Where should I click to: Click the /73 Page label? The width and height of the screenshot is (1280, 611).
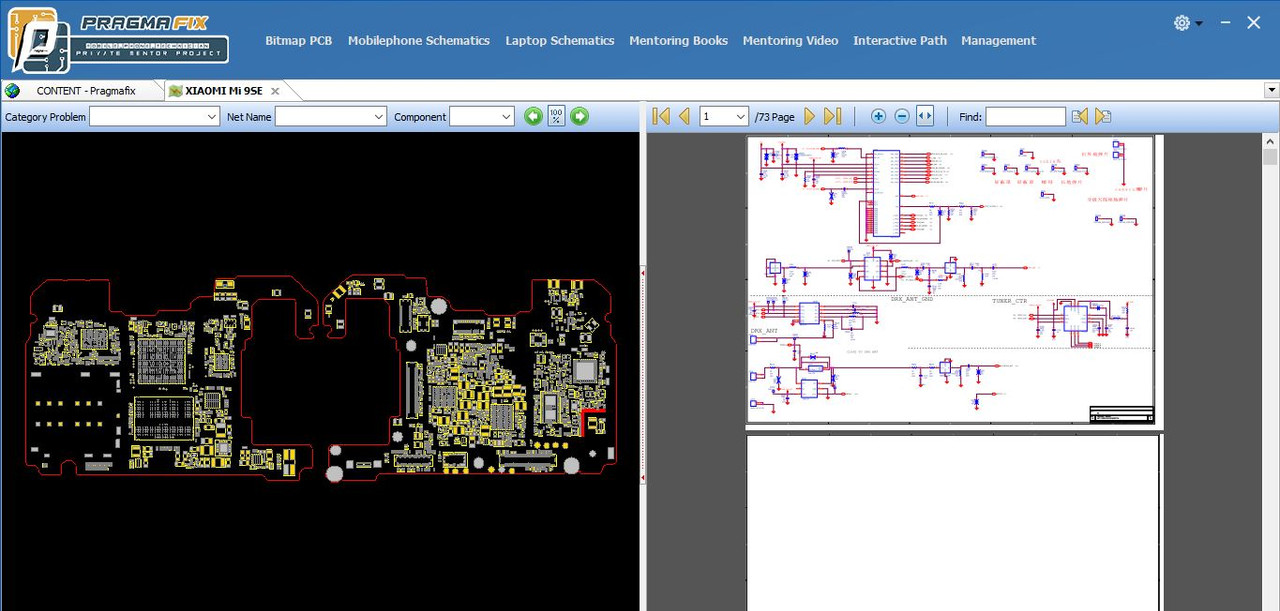point(774,117)
